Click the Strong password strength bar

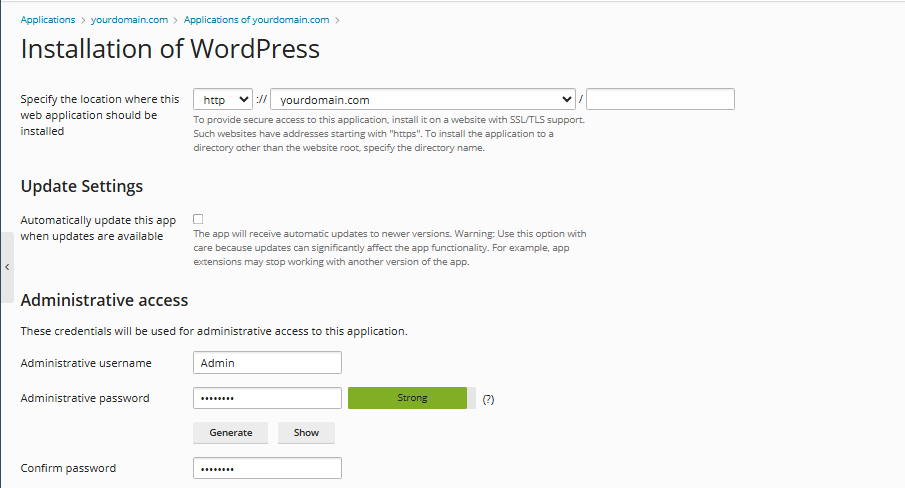tap(412, 398)
